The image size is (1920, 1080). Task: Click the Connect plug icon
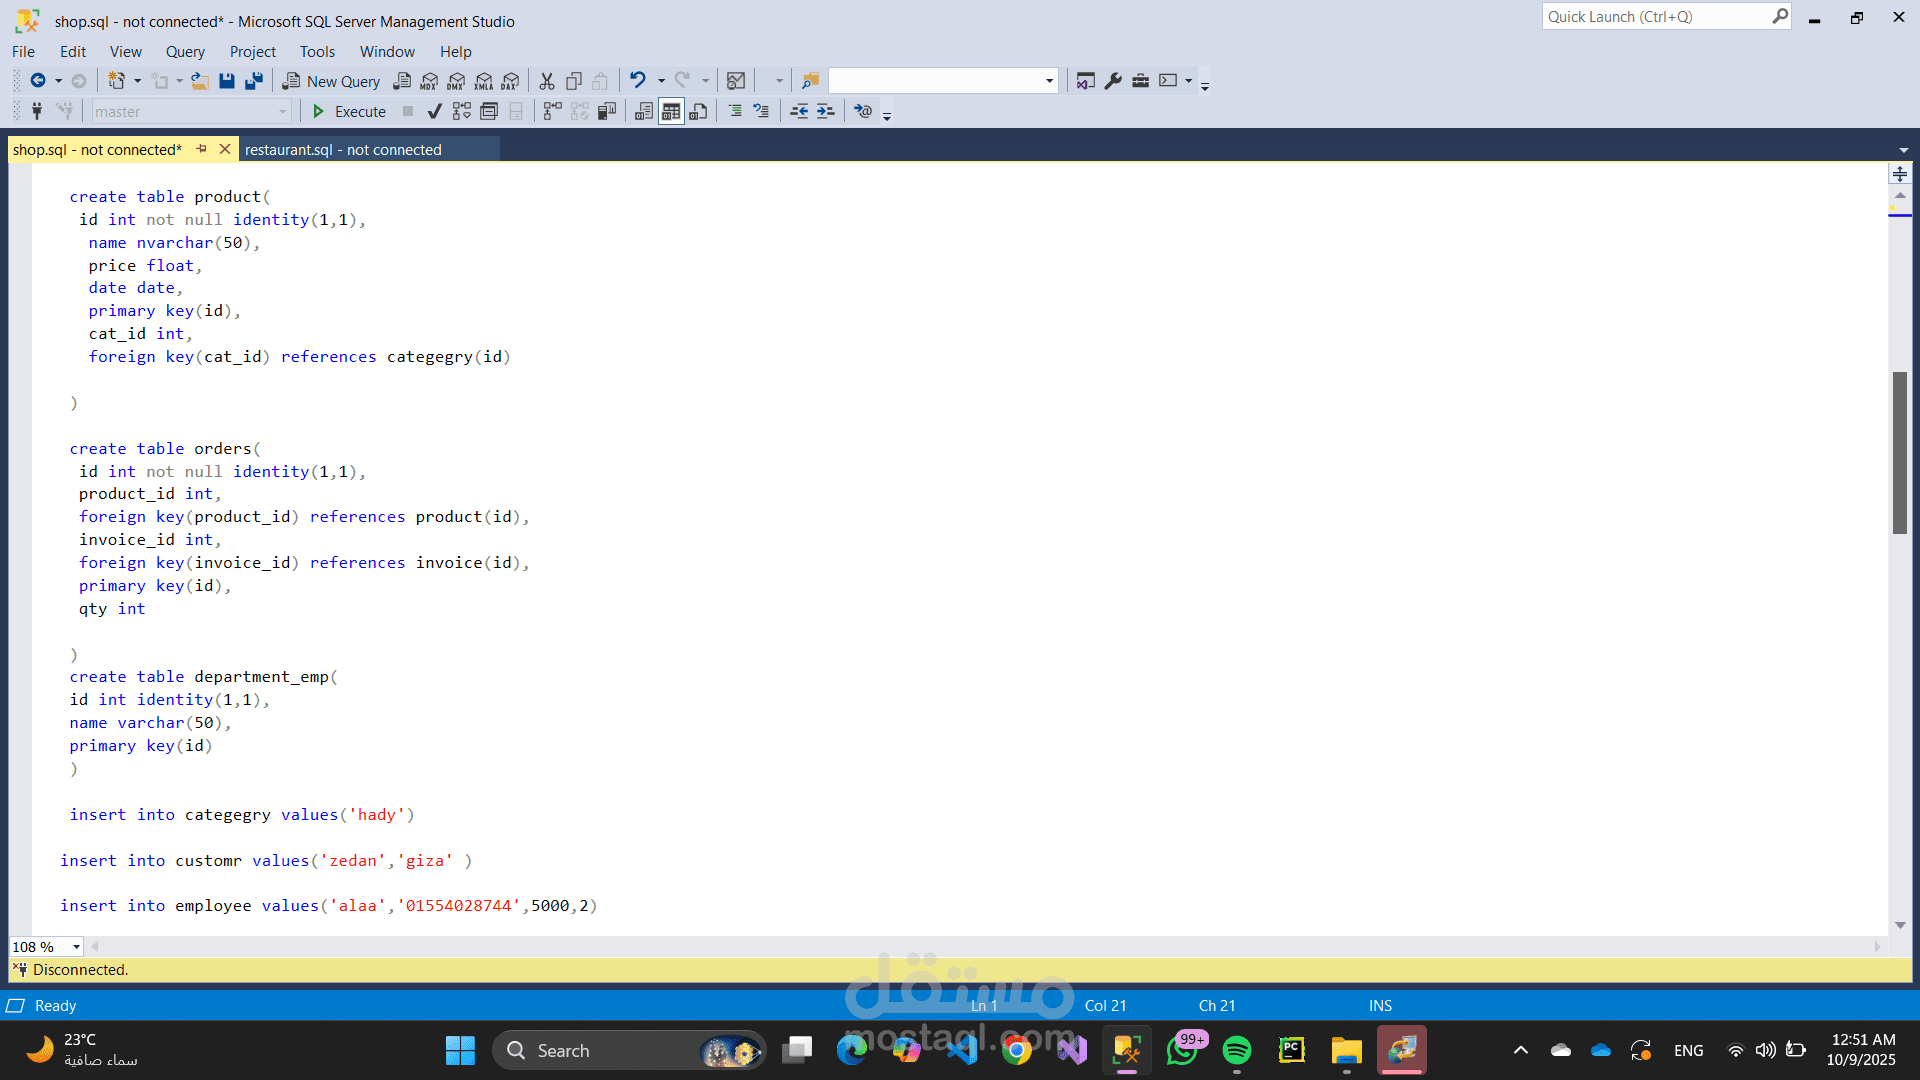coord(37,111)
